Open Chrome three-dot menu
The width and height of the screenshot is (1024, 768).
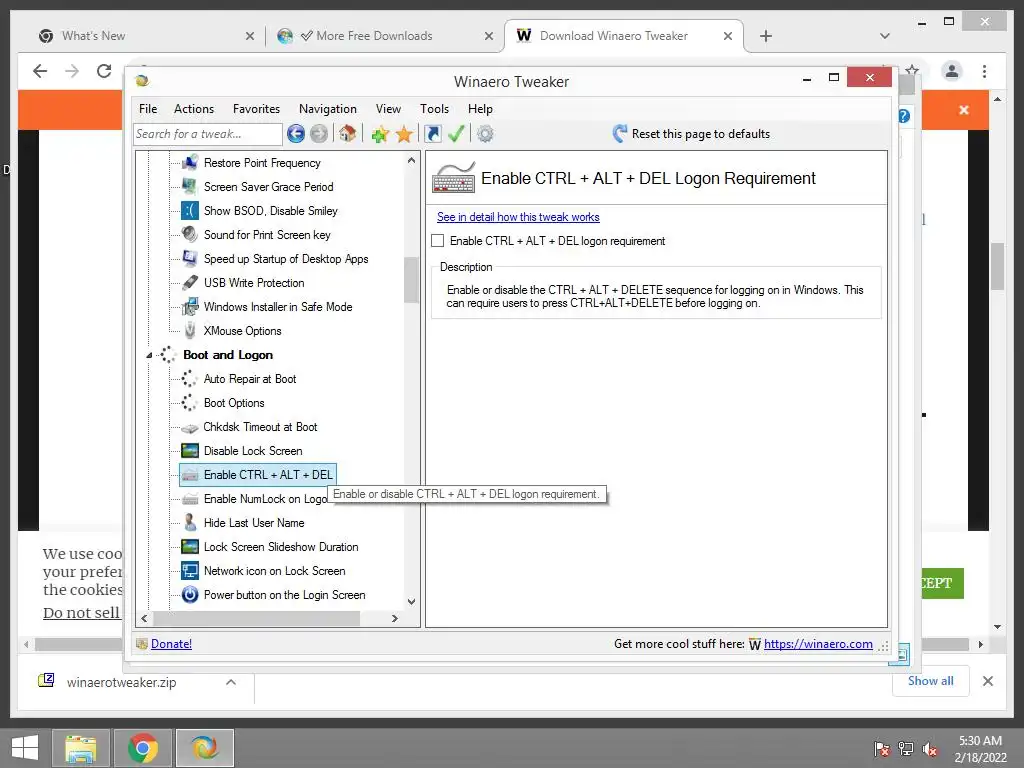[x=984, y=71]
